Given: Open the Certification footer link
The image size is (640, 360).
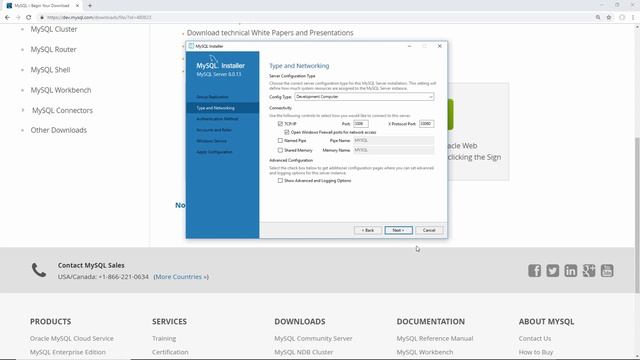Looking at the screenshot, I should (170, 352).
